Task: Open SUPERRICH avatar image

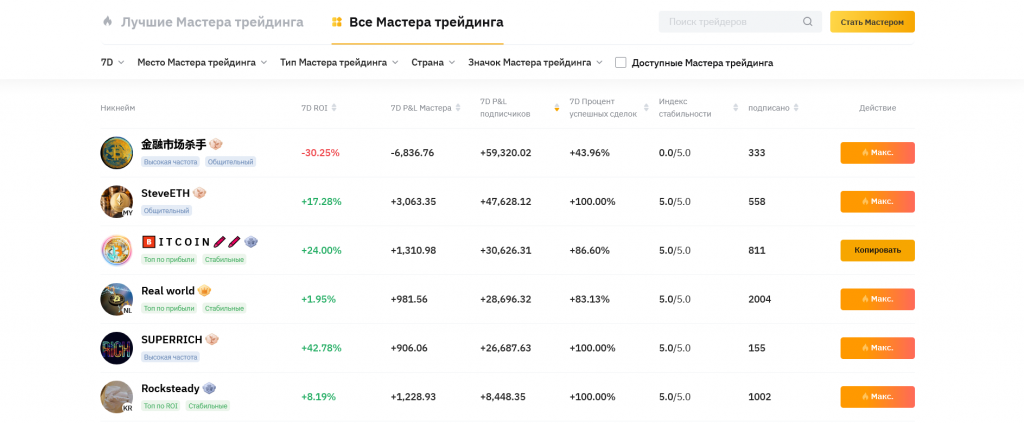Action: point(117,348)
